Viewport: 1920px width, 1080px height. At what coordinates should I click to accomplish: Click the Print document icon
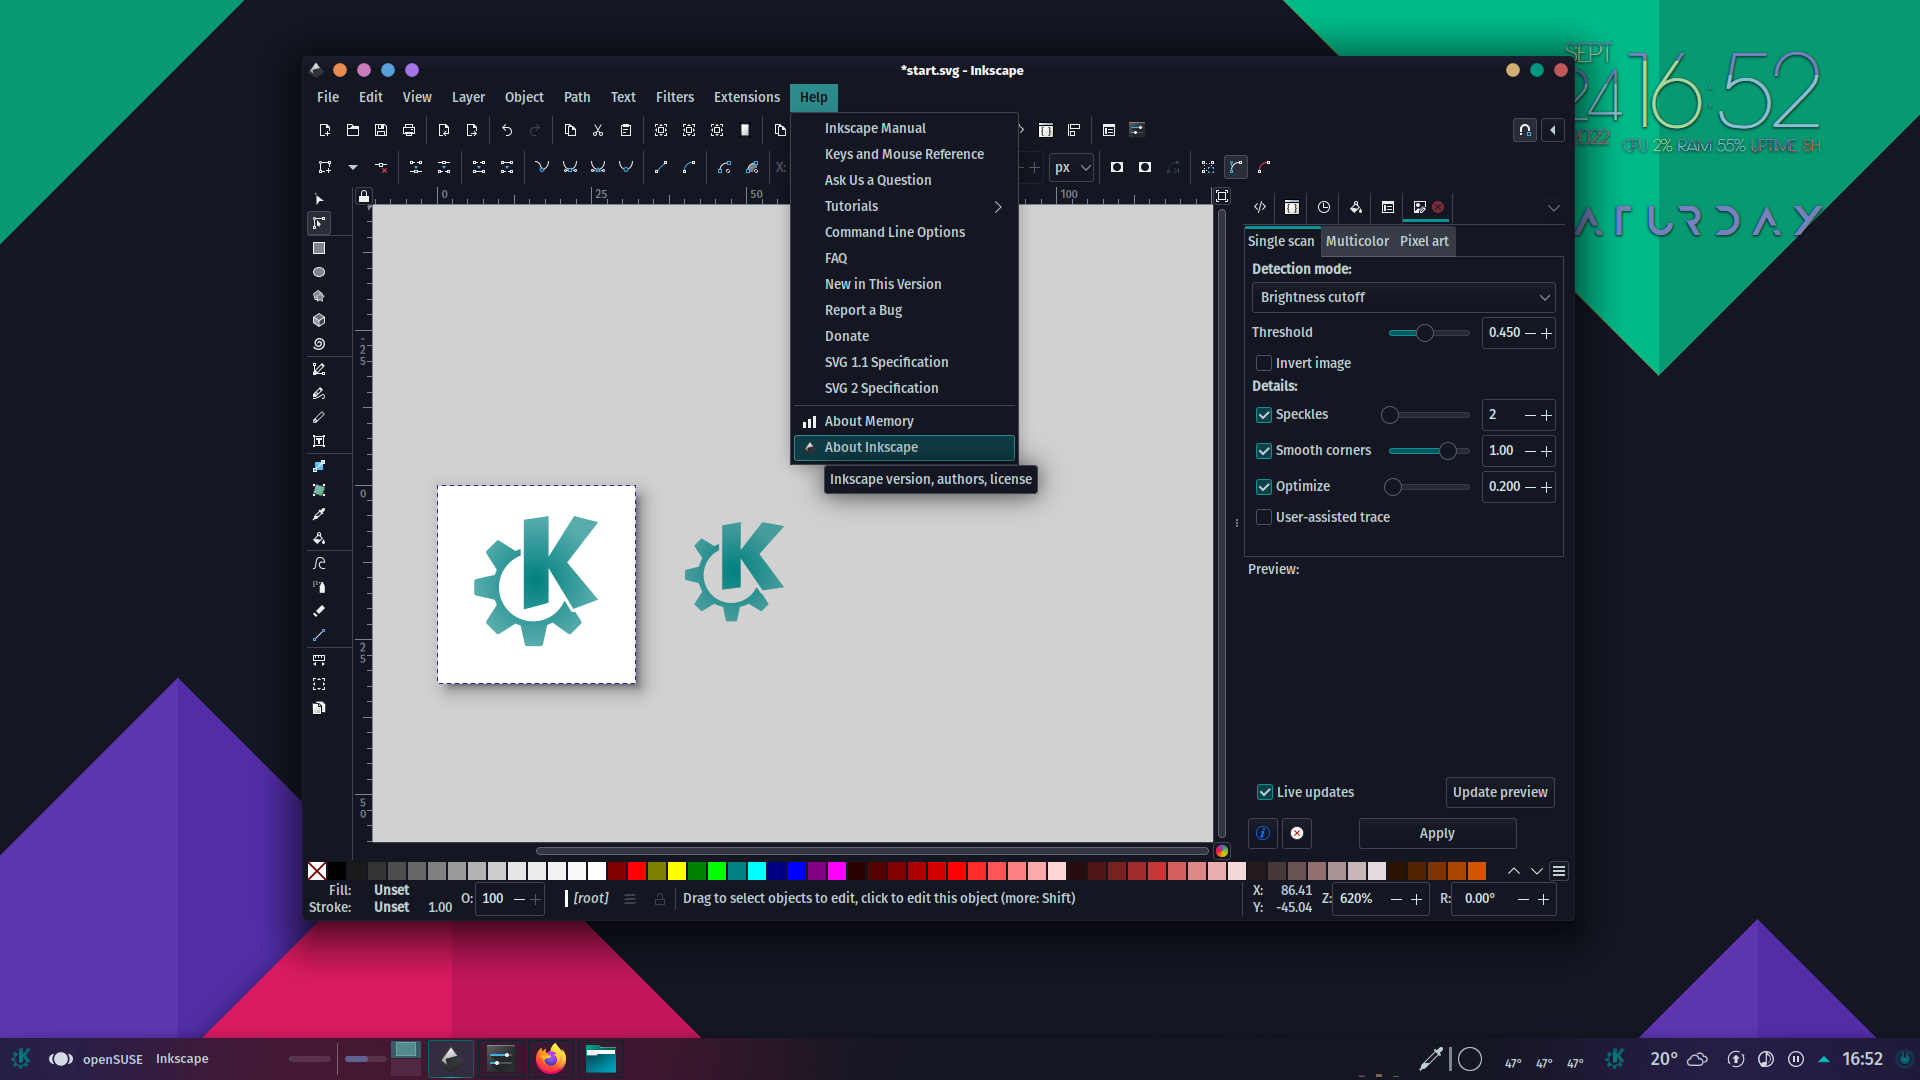(409, 130)
